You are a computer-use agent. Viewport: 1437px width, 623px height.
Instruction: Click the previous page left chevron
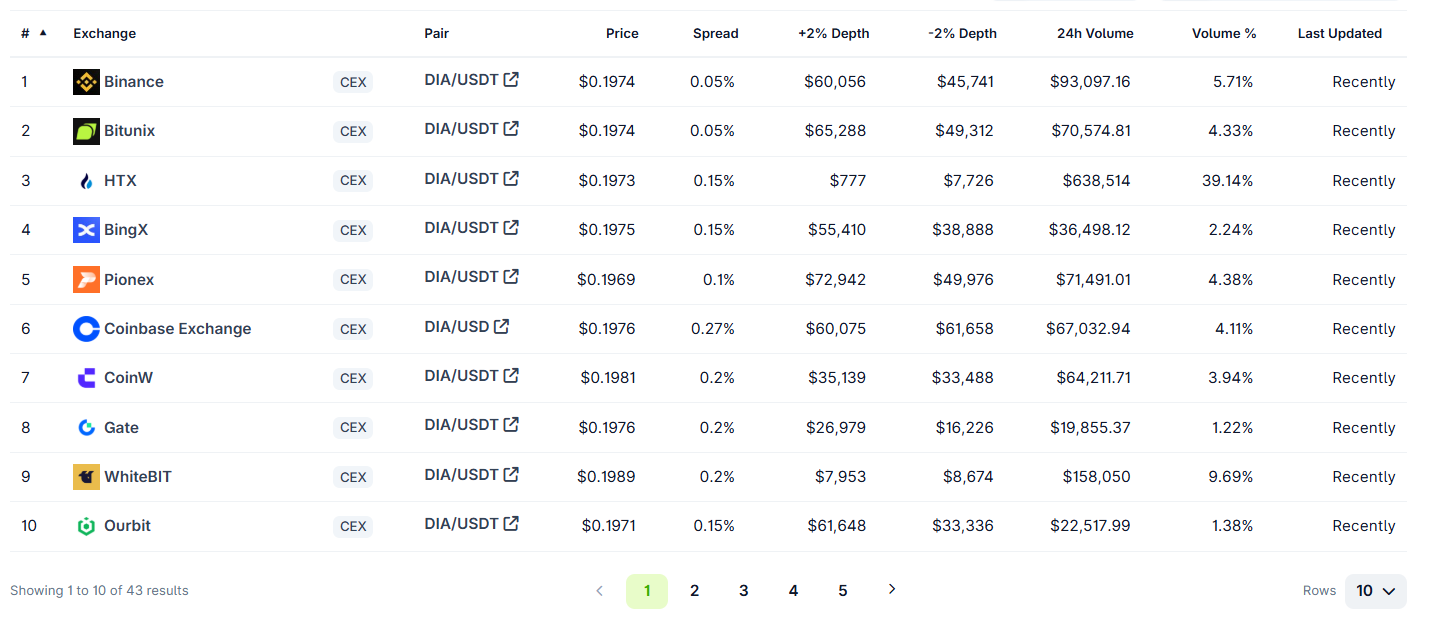pyautogui.click(x=600, y=591)
